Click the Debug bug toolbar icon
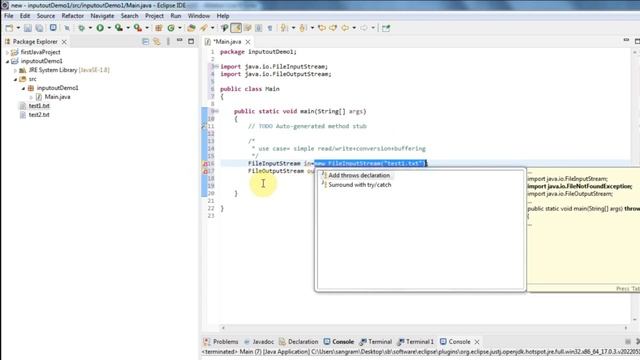The image size is (640, 360). click(x=82, y=28)
